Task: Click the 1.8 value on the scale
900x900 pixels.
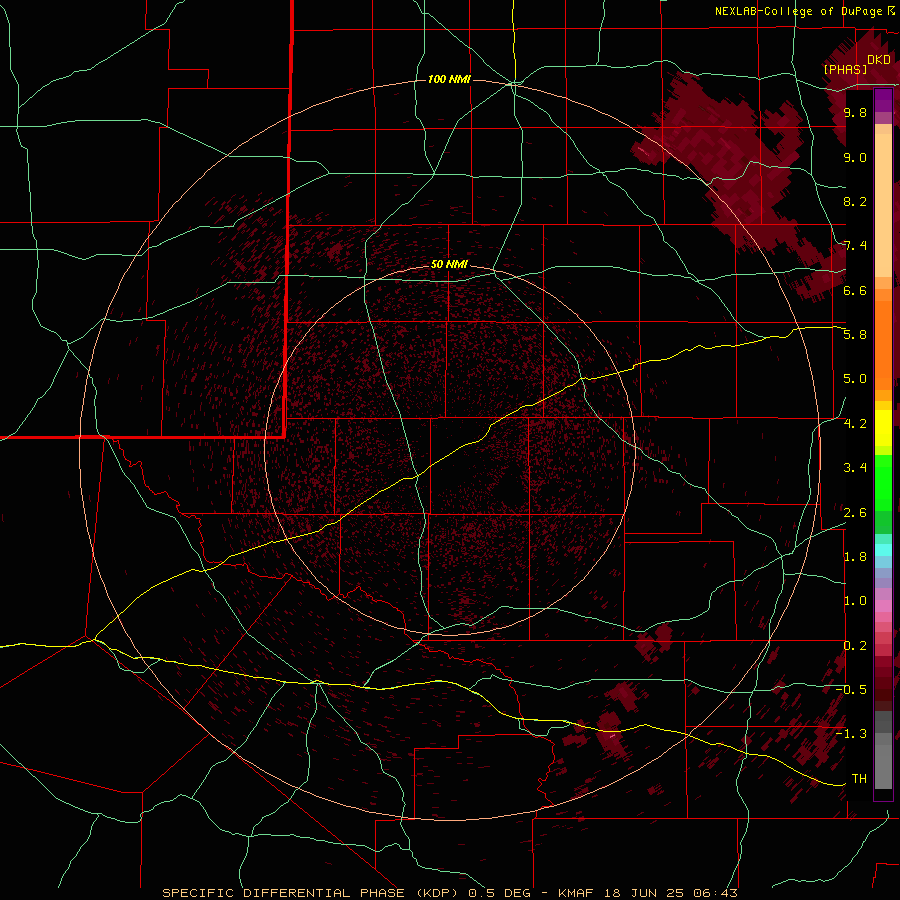Action: pyautogui.click(x=855, y=557)
